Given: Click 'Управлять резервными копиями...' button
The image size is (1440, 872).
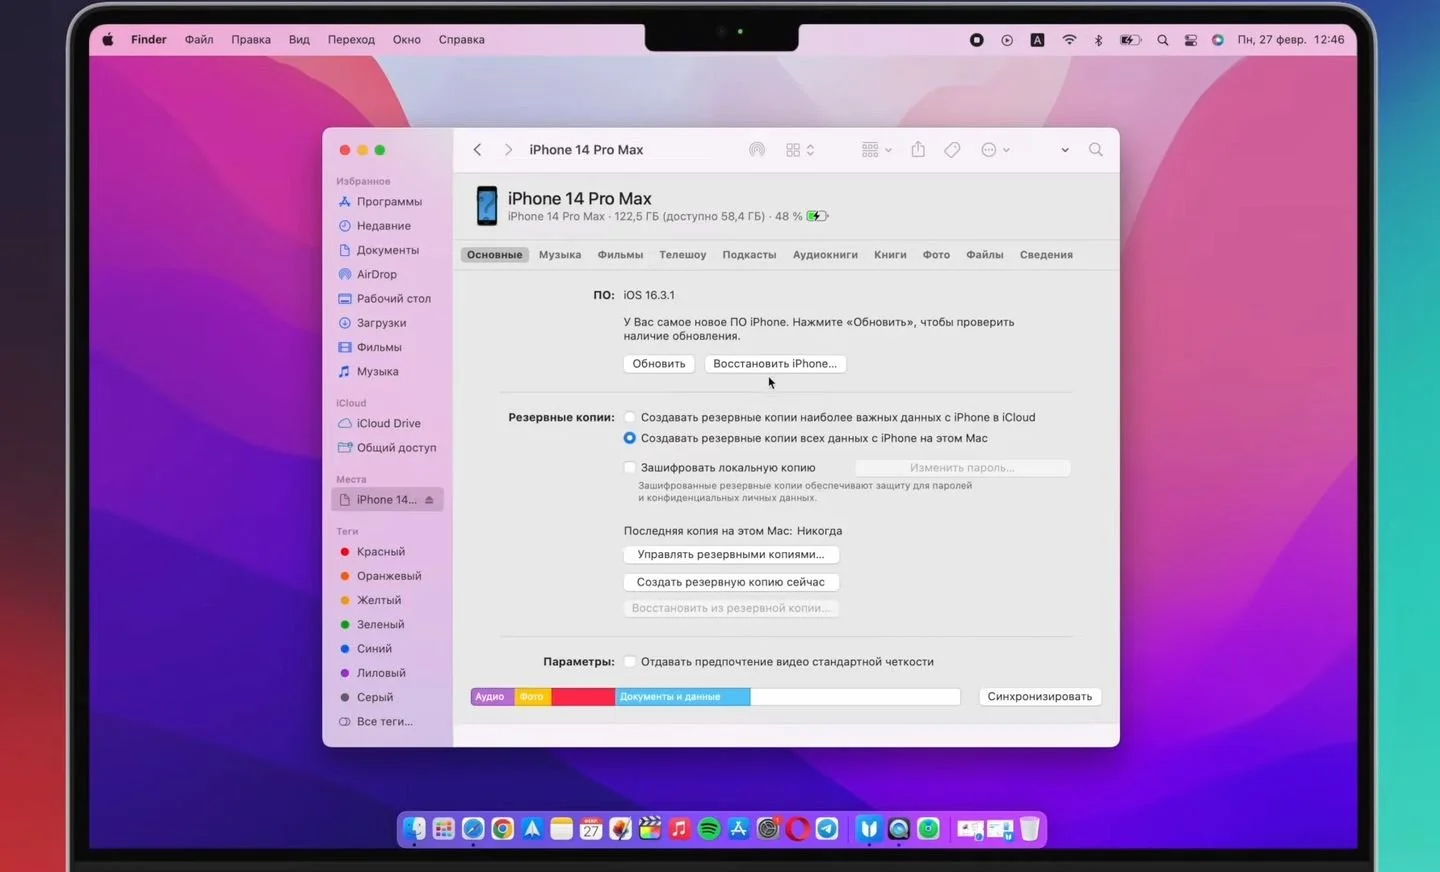Looking at the screenshot, I should (731, 554).
